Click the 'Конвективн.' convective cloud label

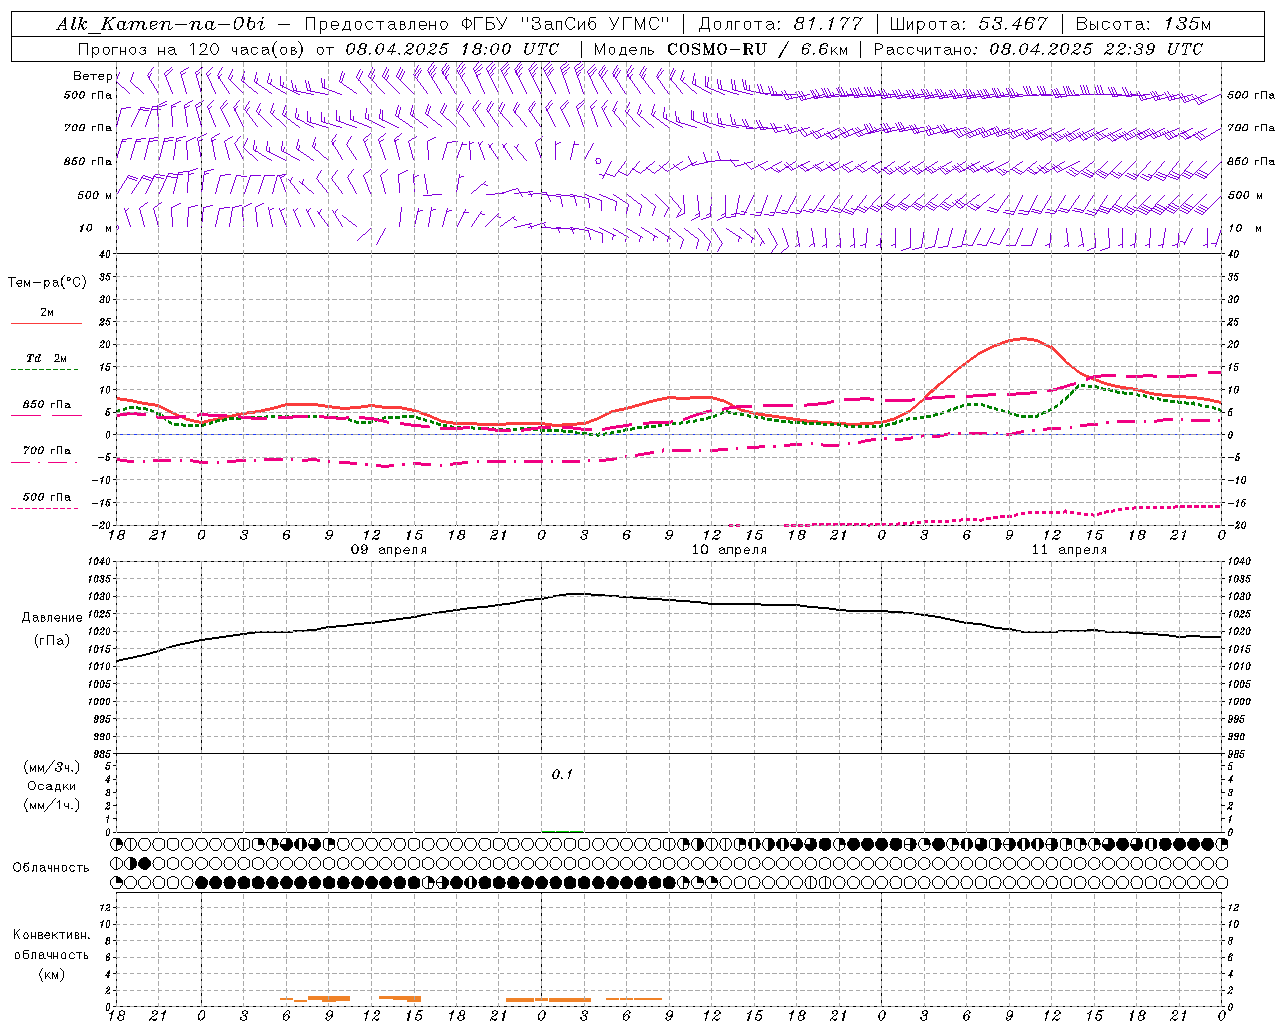[52, 935]
